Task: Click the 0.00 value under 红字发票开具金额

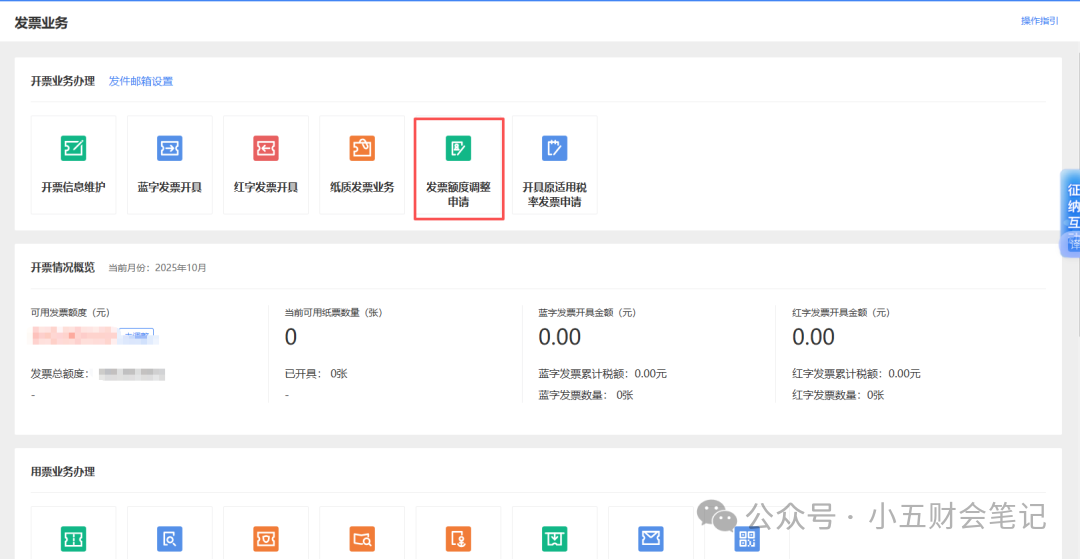Action: pyautogui.click(x=814, y=337)
